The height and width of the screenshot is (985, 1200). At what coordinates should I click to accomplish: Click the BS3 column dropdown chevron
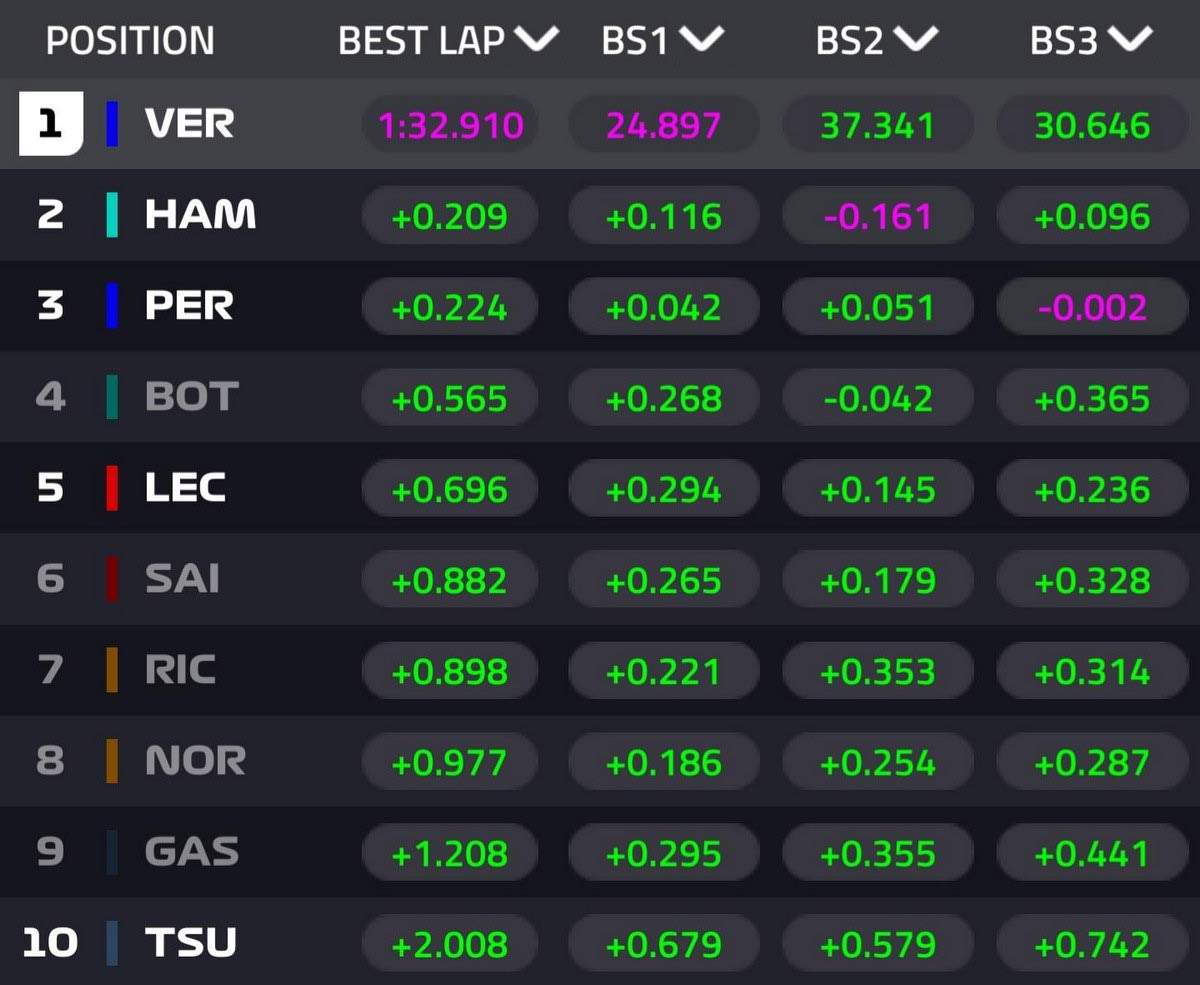[1130, 40]
